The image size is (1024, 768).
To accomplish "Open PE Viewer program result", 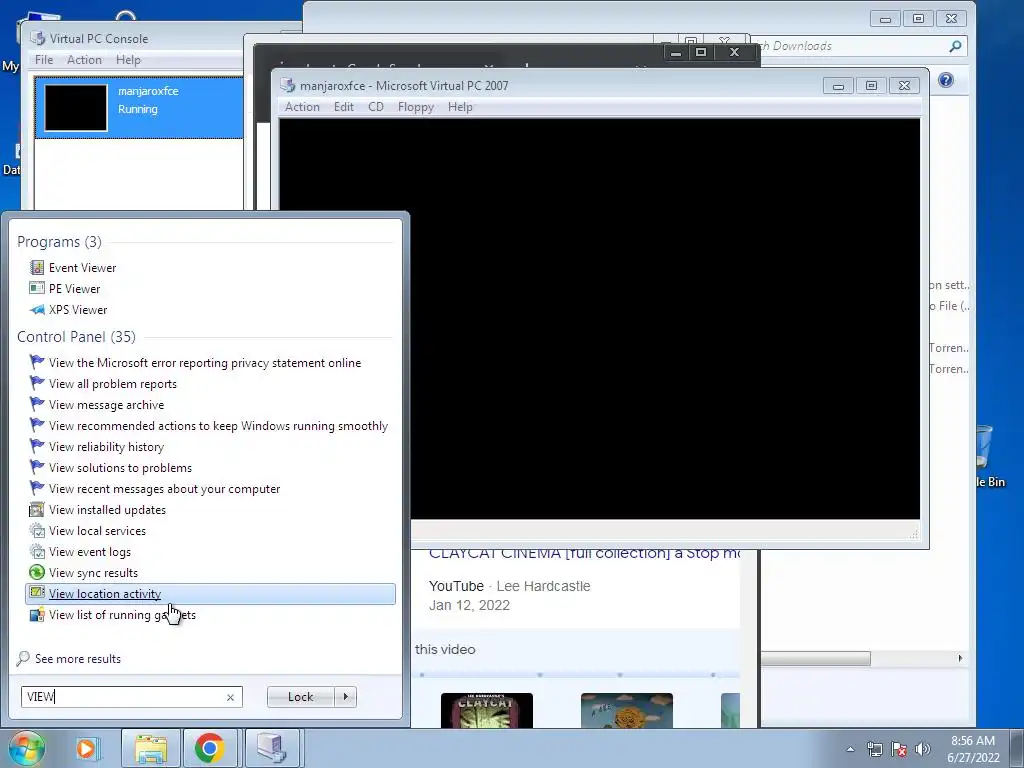I will tap(74, 289).
